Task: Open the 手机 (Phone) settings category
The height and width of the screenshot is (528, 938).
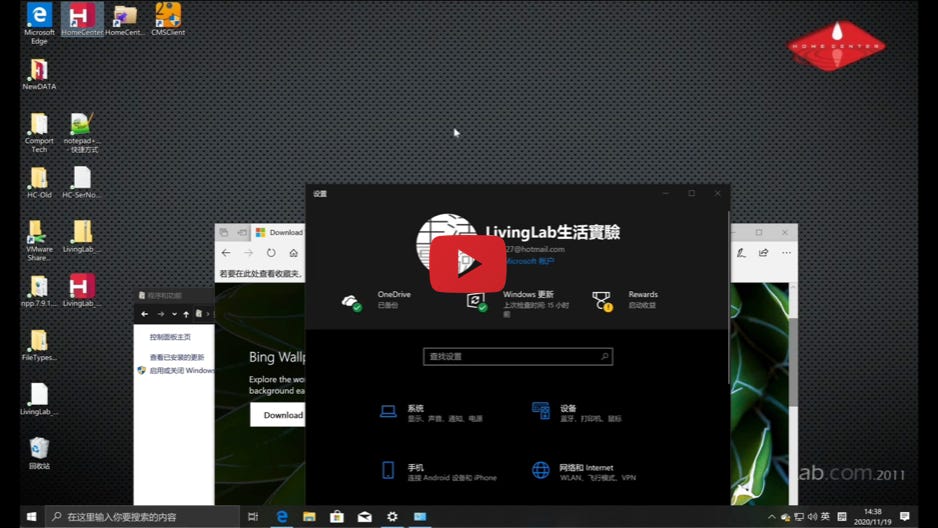Action: (x=438, y=471)
